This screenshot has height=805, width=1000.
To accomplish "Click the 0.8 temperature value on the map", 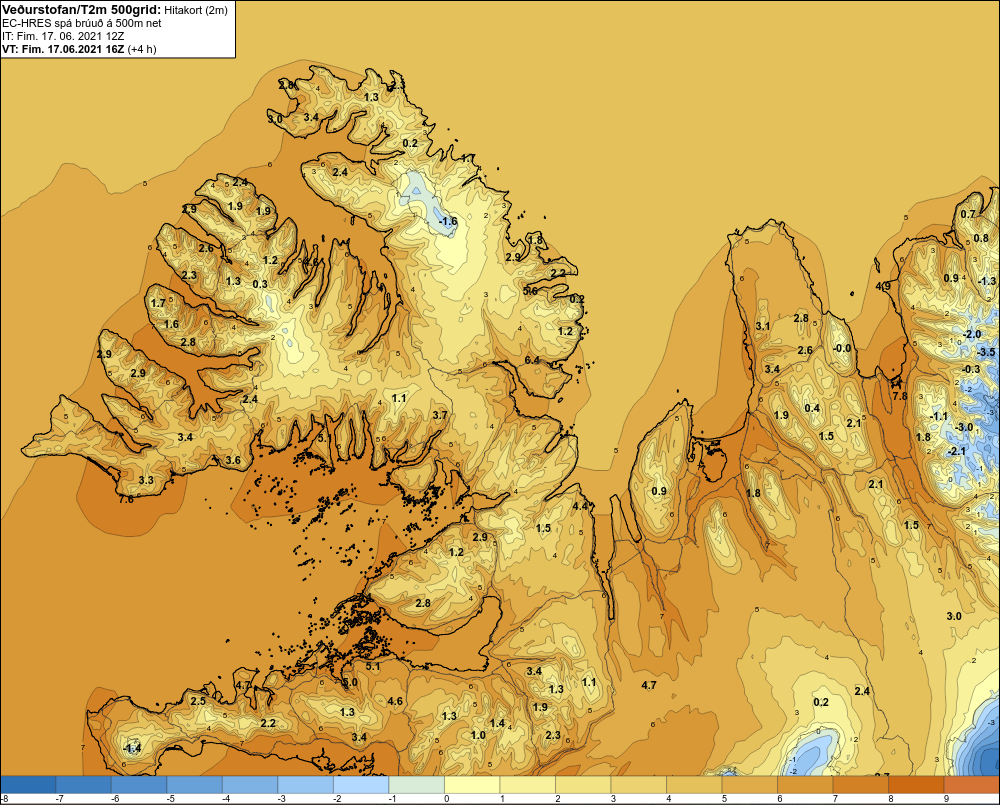I will point(981,239).
